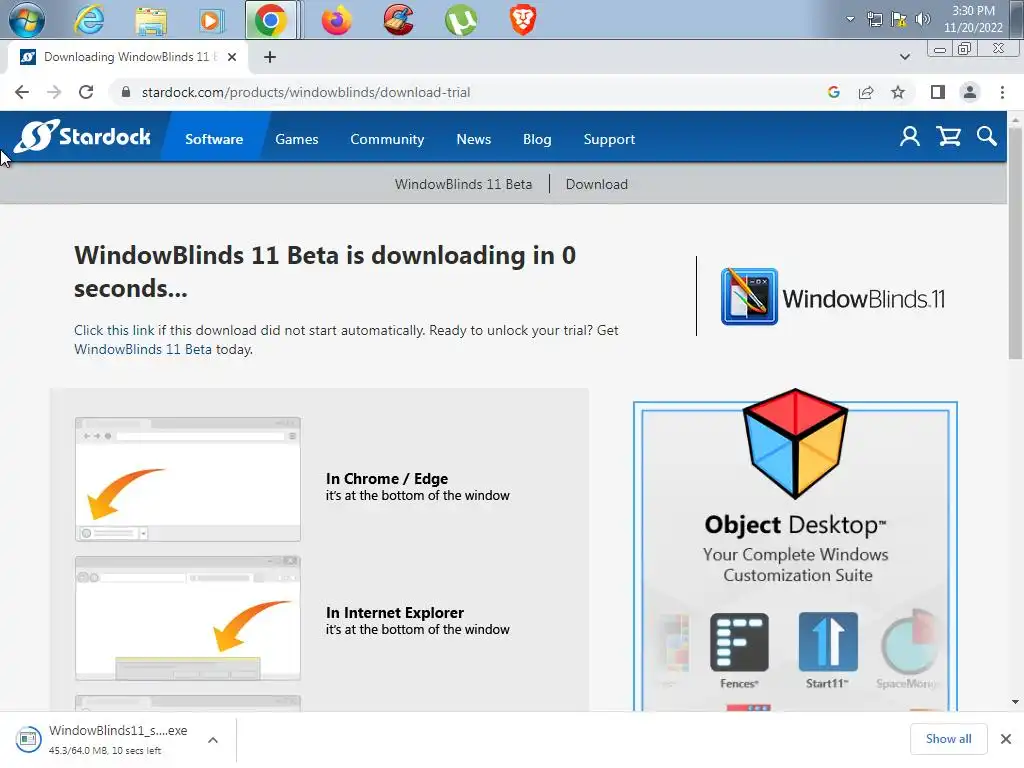Select the Chrome taskbar icon
Image resolution: width=1024 pixels, height=768 pixels.
(270, 20)
